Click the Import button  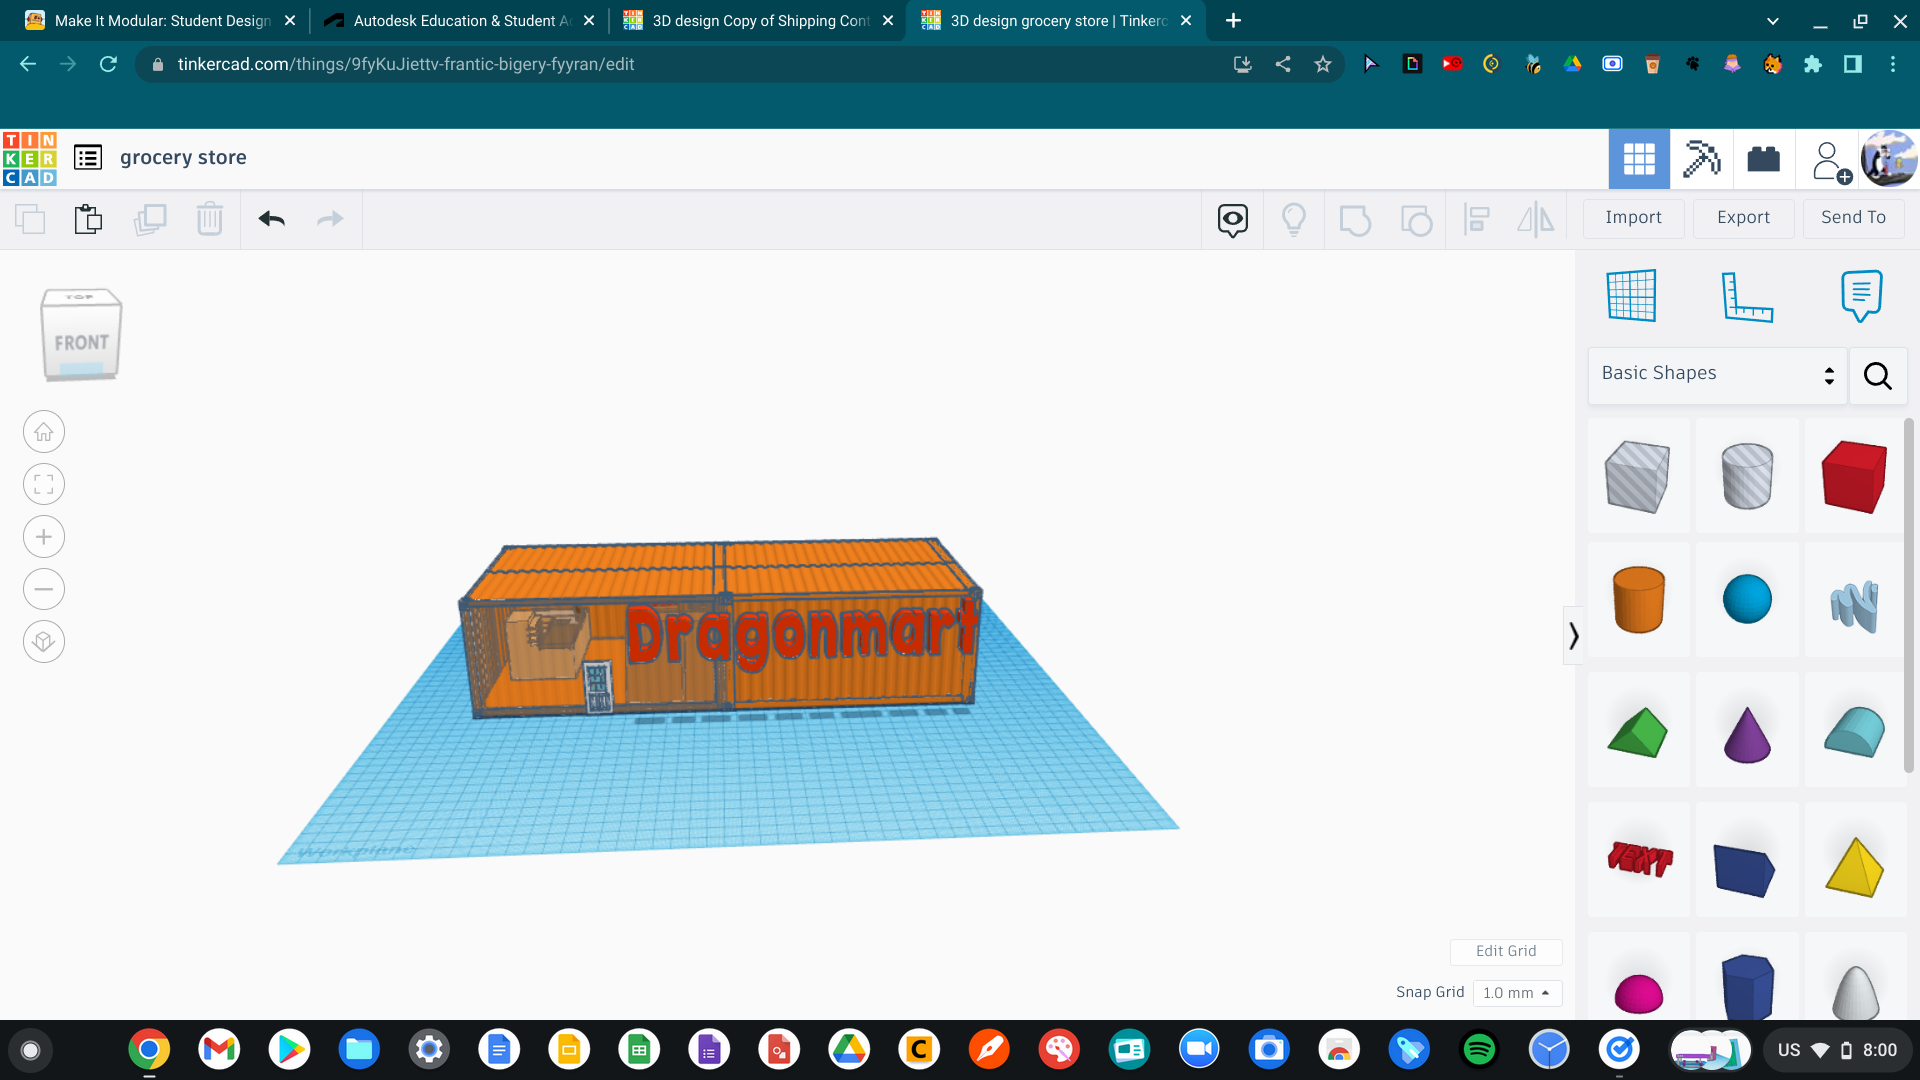point(1633,218)
